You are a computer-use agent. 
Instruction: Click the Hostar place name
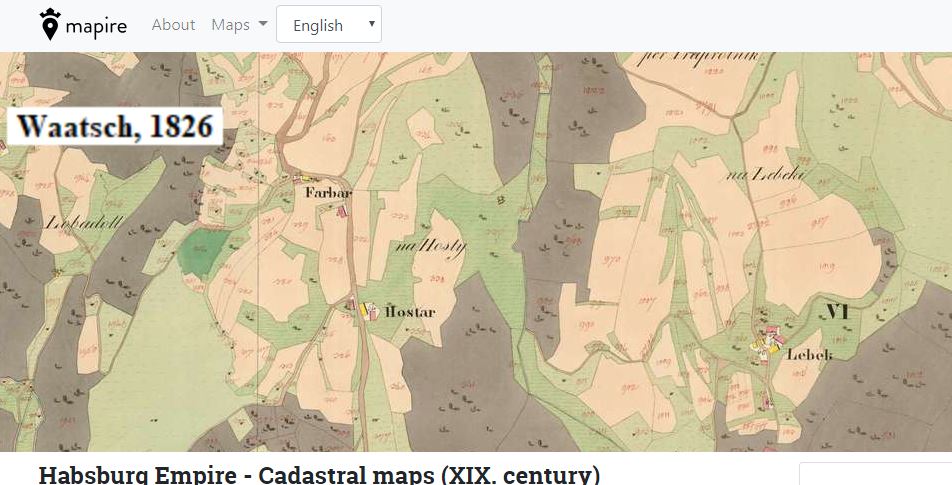coord(410,312)
